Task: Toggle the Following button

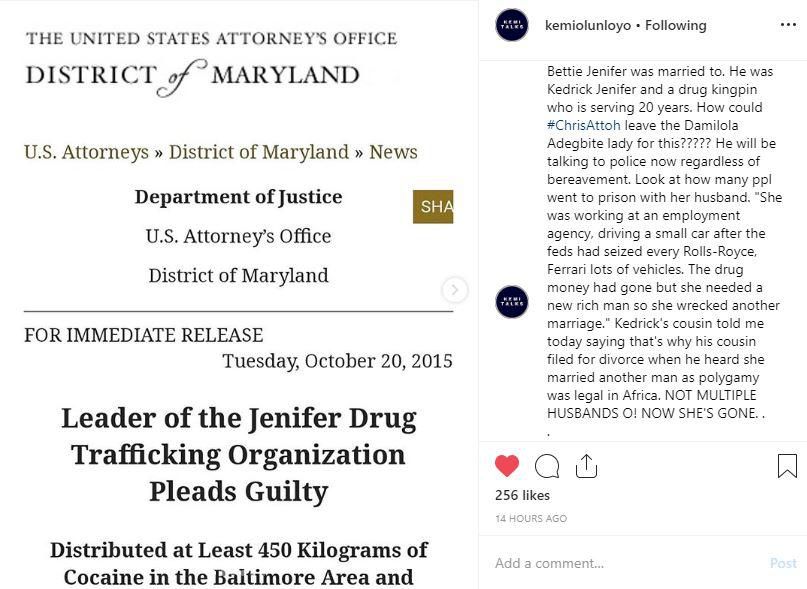Action: click(x=676, y=25)
